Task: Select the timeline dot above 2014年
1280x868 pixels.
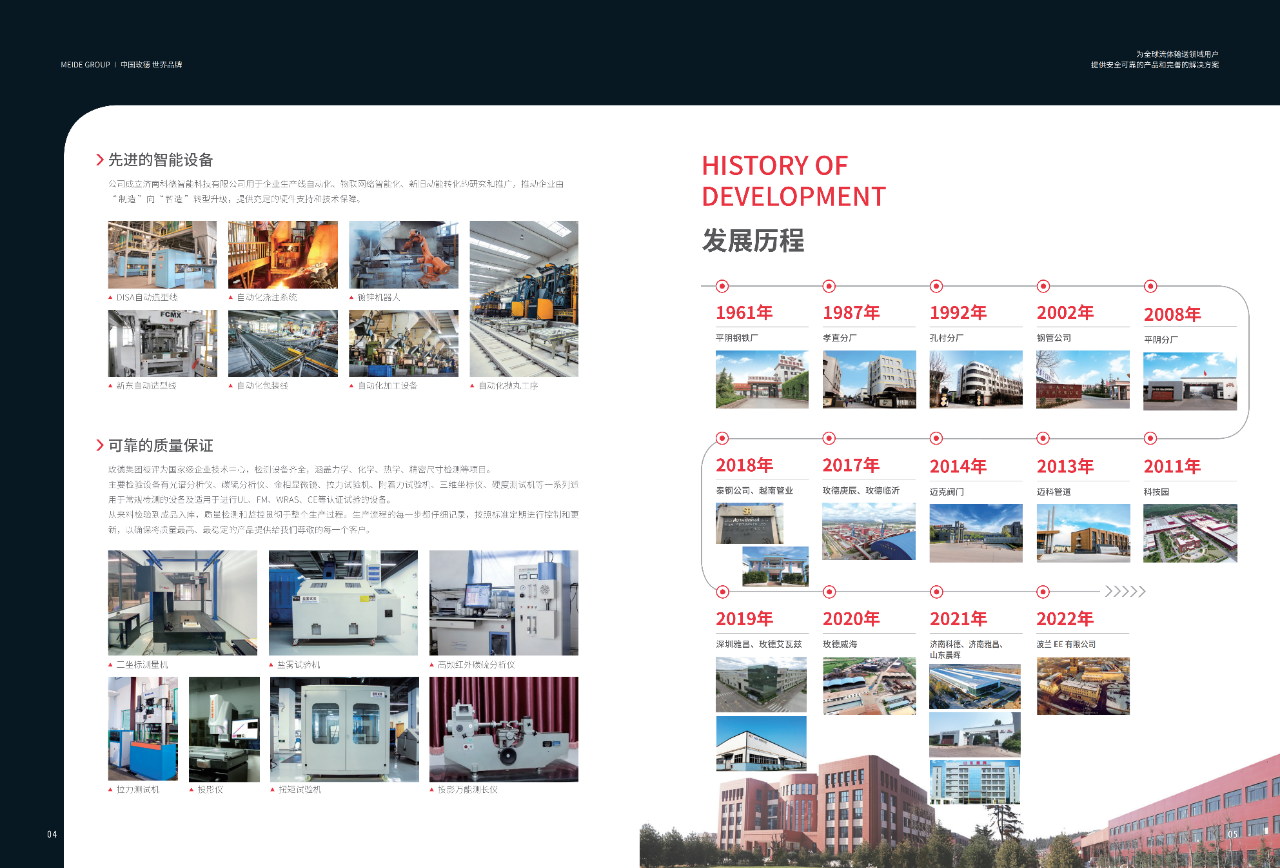Action: pos(936,438)
